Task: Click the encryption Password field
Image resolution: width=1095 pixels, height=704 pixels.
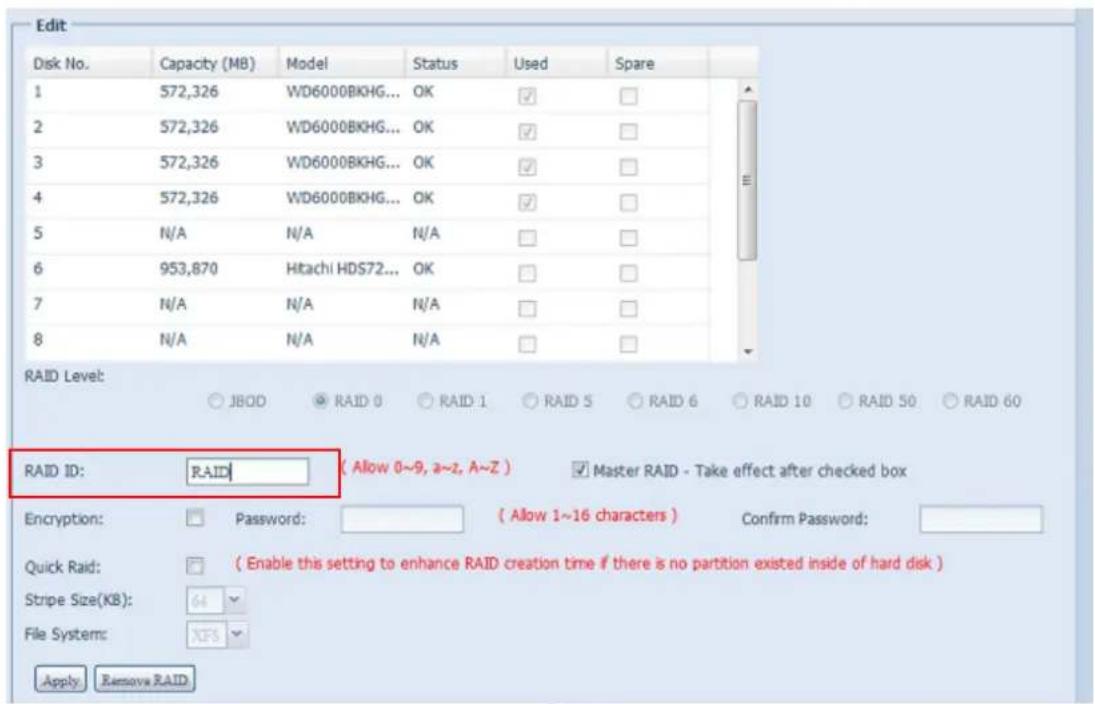Action: tap(401, 520)
